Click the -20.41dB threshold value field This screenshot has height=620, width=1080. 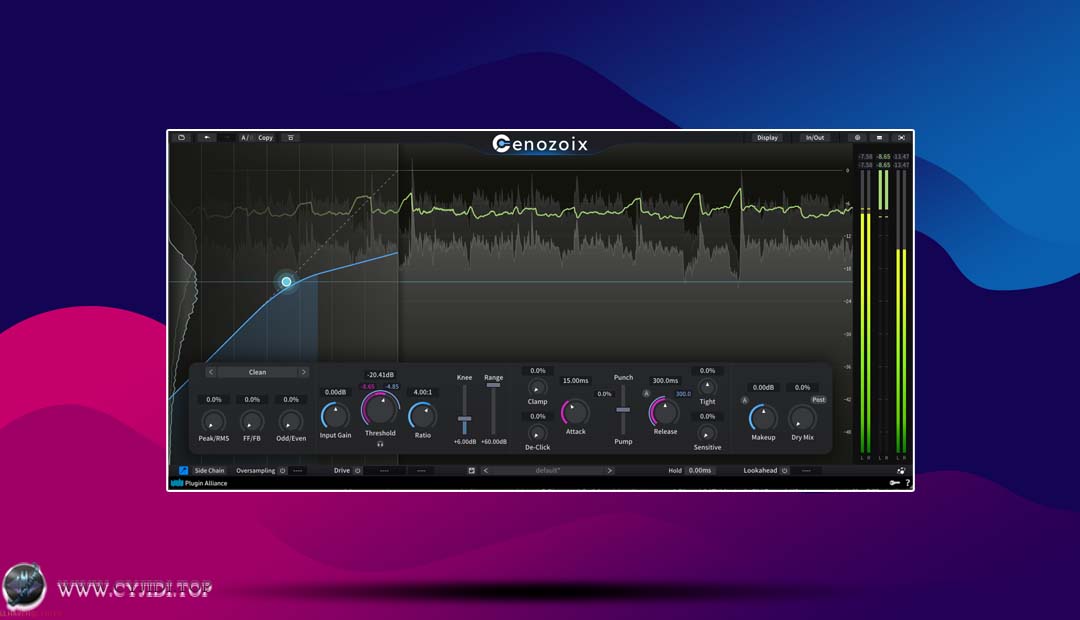tap(380, 375)
